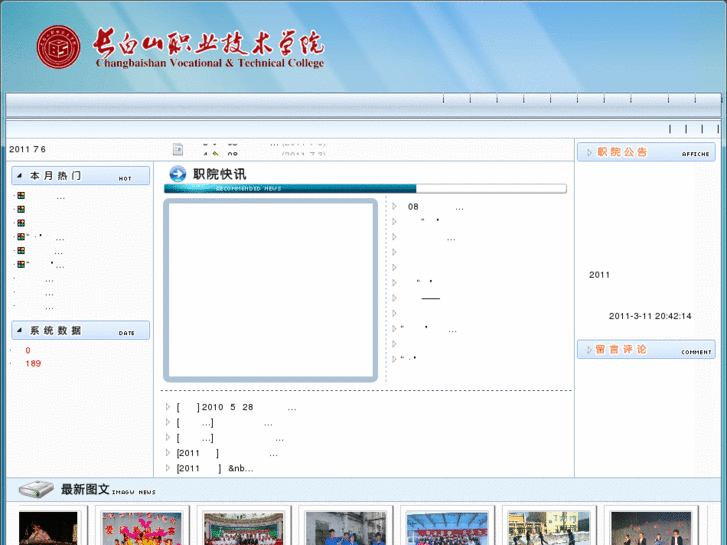Open the group under blue canopy thumbnail
This screenshot has height=545, width=727.
pyautogui.click(x=447, y=529)
